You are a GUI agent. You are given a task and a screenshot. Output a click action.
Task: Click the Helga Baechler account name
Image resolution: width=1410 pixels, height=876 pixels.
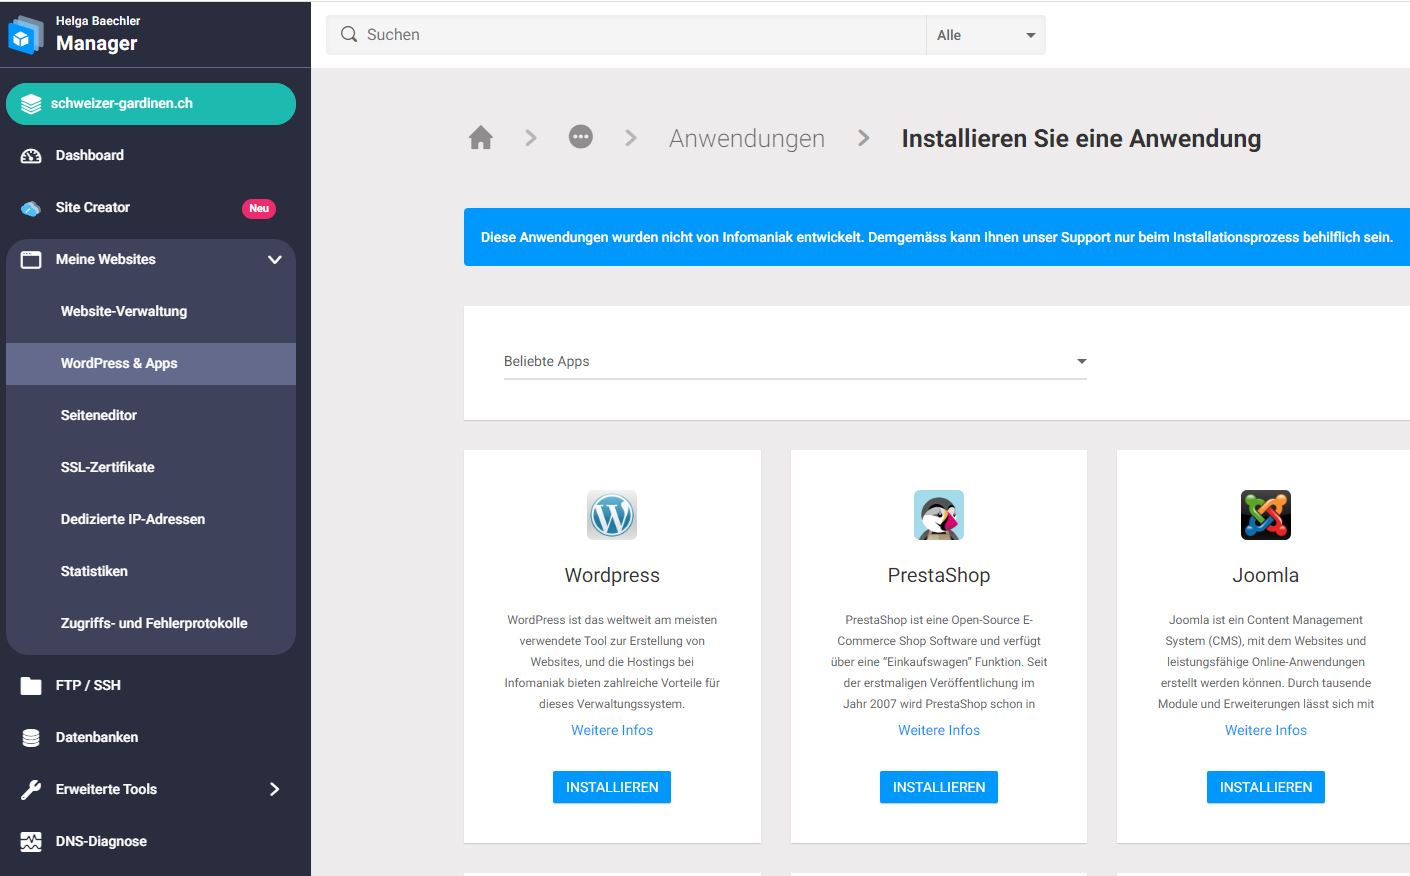(98, 21)
